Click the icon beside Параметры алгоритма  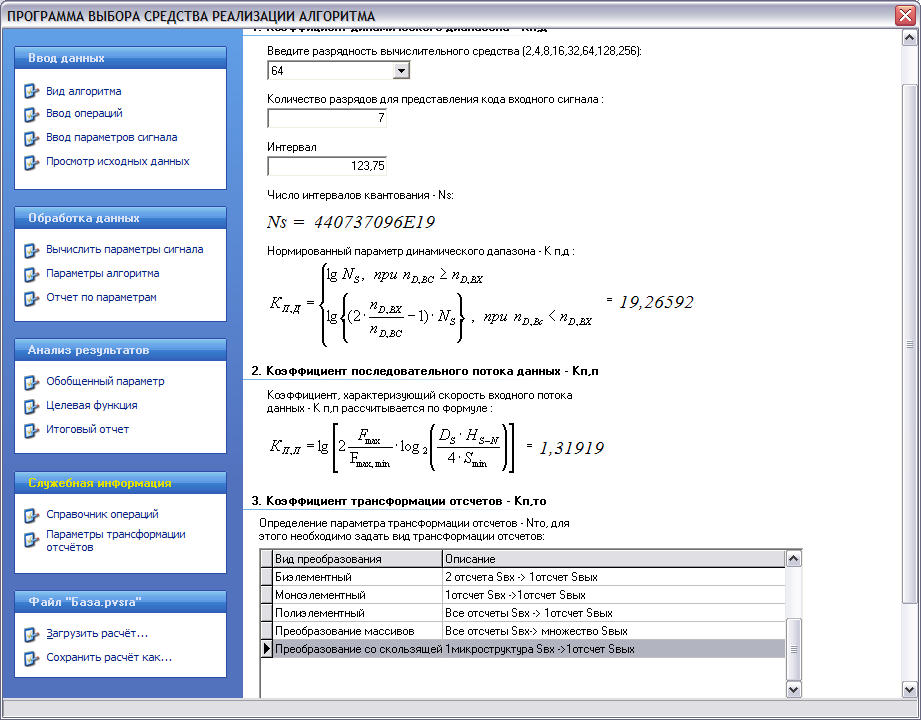[31, 274]
